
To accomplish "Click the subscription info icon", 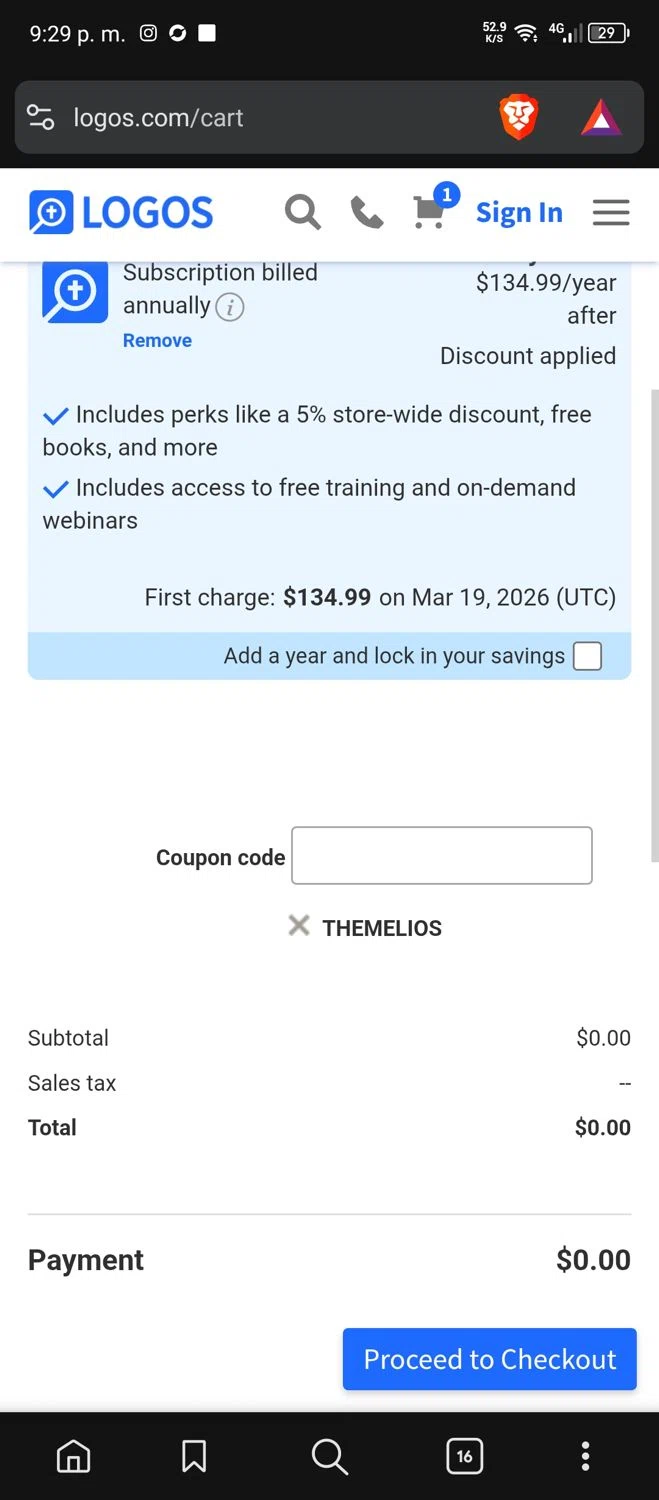I will 230,307.
